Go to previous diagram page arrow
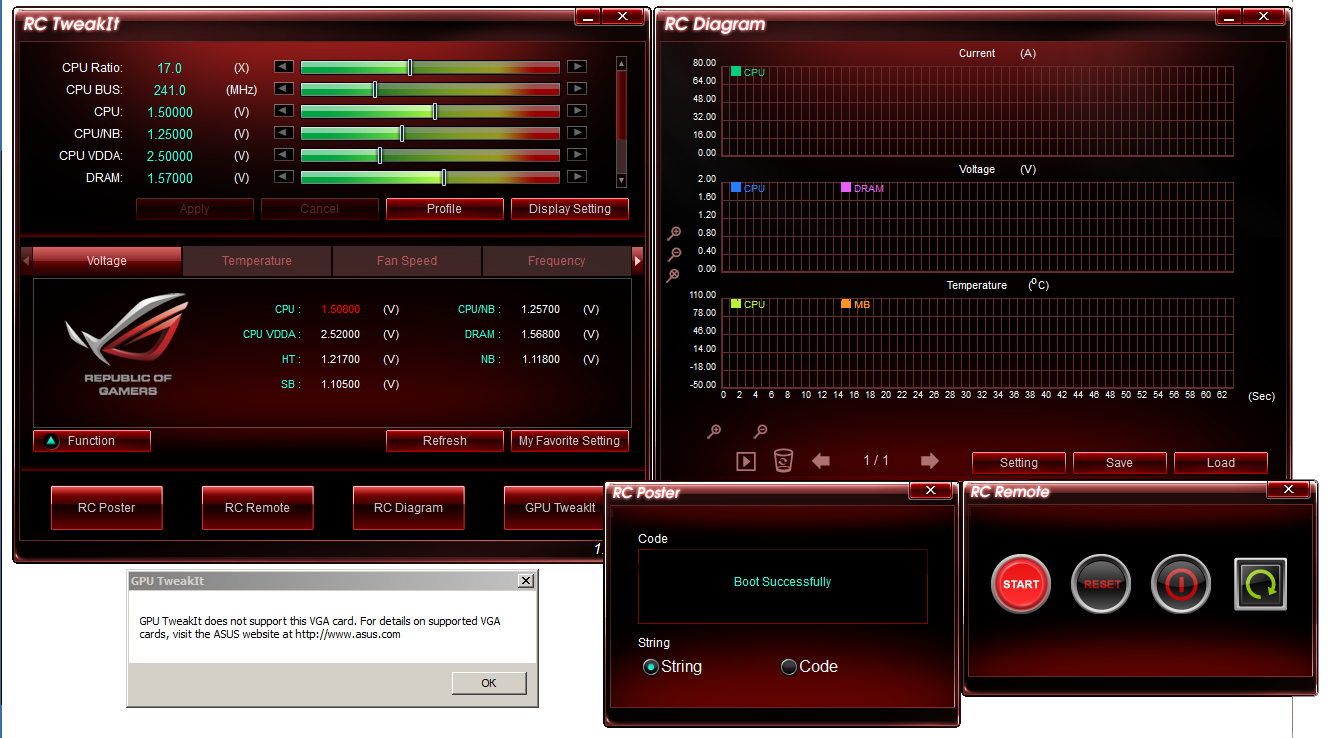Image resolution: width=1330 pixels, height=738 pixels. tap(821, 461)
